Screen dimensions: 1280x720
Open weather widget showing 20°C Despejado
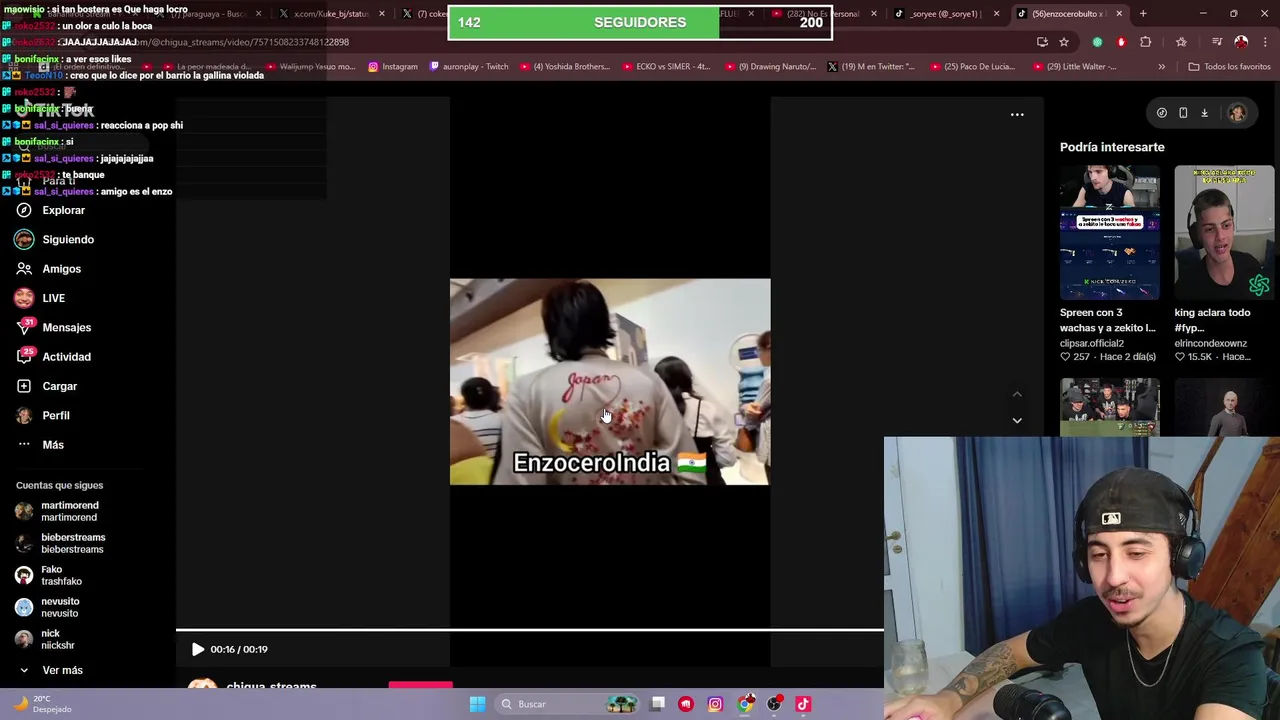pos(42,704)
